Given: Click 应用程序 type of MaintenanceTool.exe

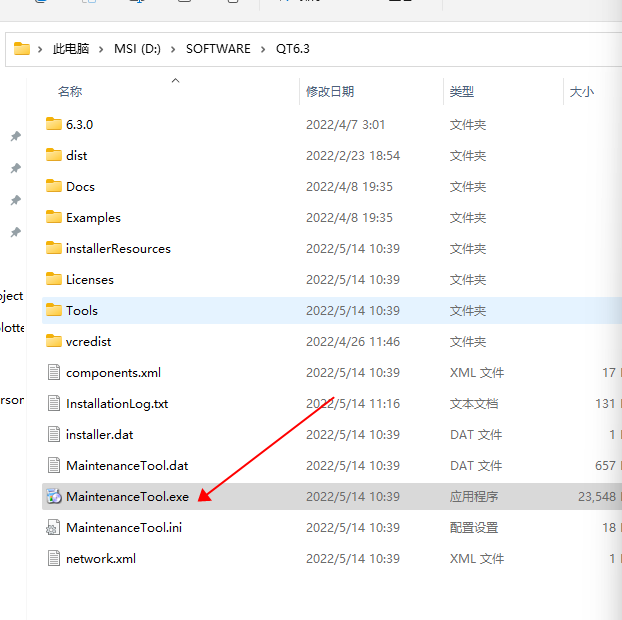Looking at the screenshot, I should point(474,497).
